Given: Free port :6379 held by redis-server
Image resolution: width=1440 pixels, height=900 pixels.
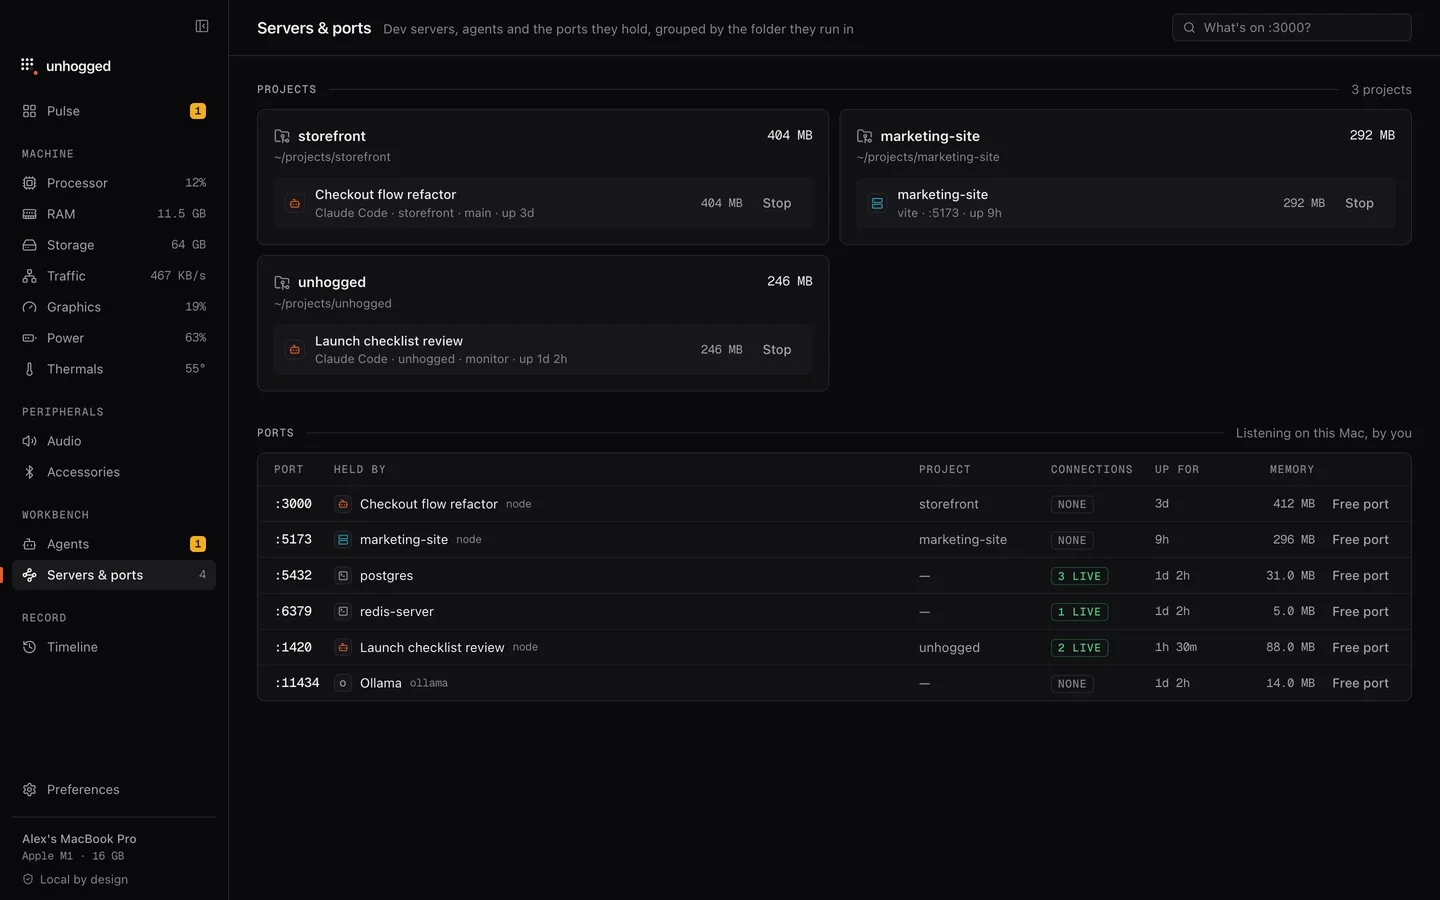Looking at the screenshot, I should (x=1360, y=612).
